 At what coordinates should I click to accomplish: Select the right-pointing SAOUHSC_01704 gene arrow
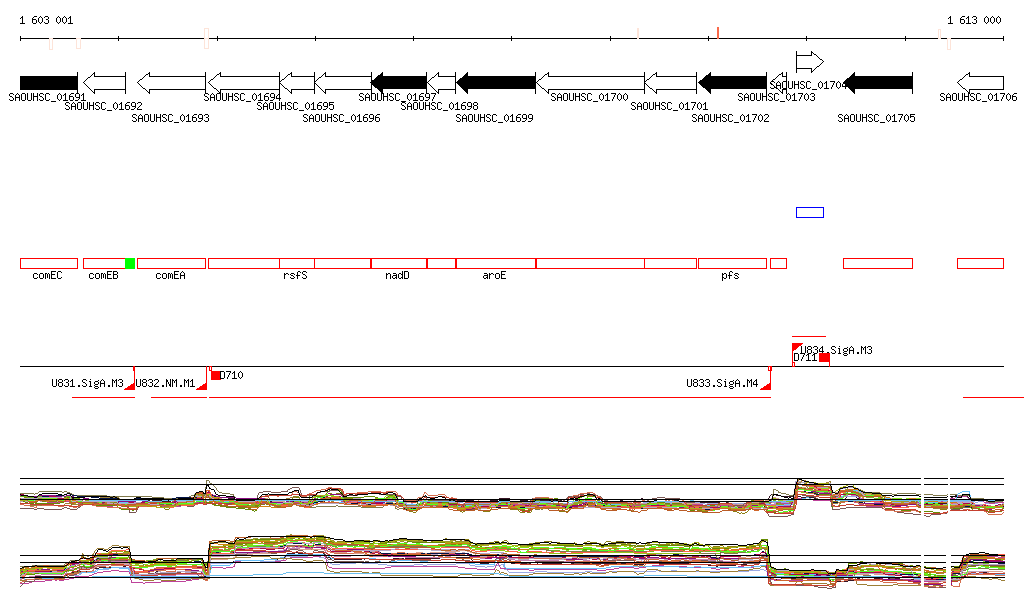click(x=809, y=61)
